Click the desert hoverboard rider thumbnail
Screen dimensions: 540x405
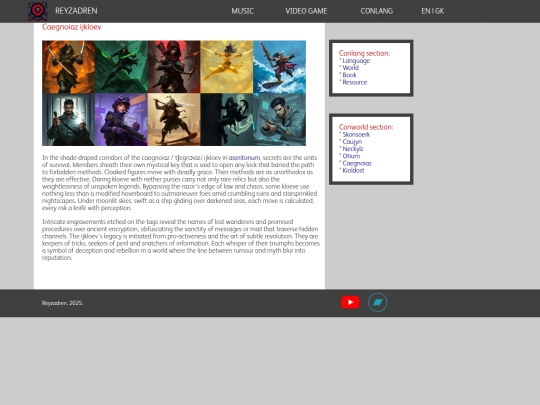[x=174, y=120]
